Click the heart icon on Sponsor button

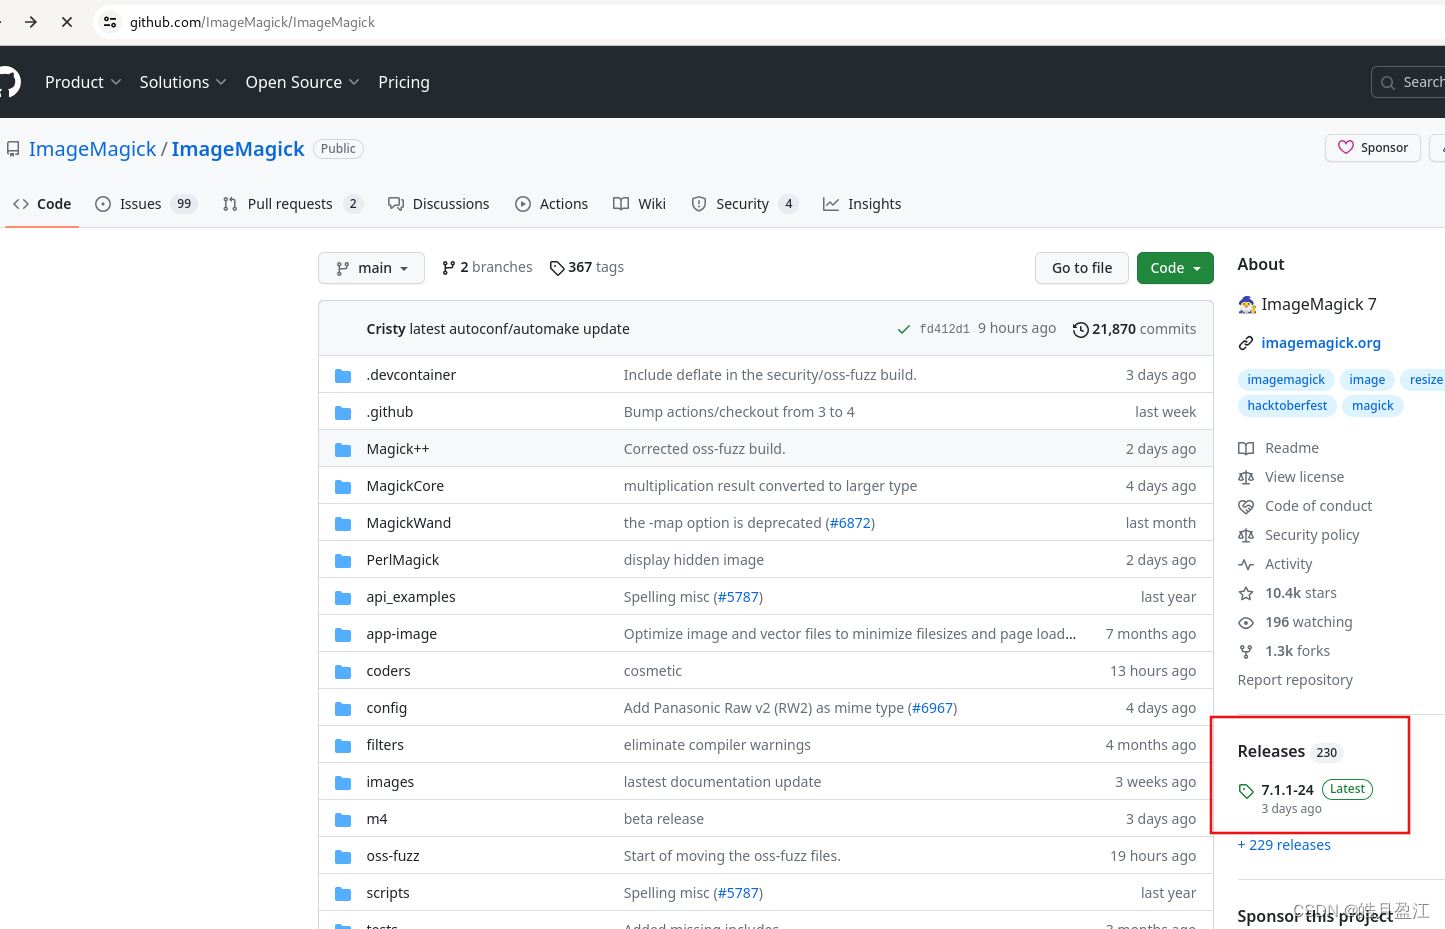(1346, 147)
